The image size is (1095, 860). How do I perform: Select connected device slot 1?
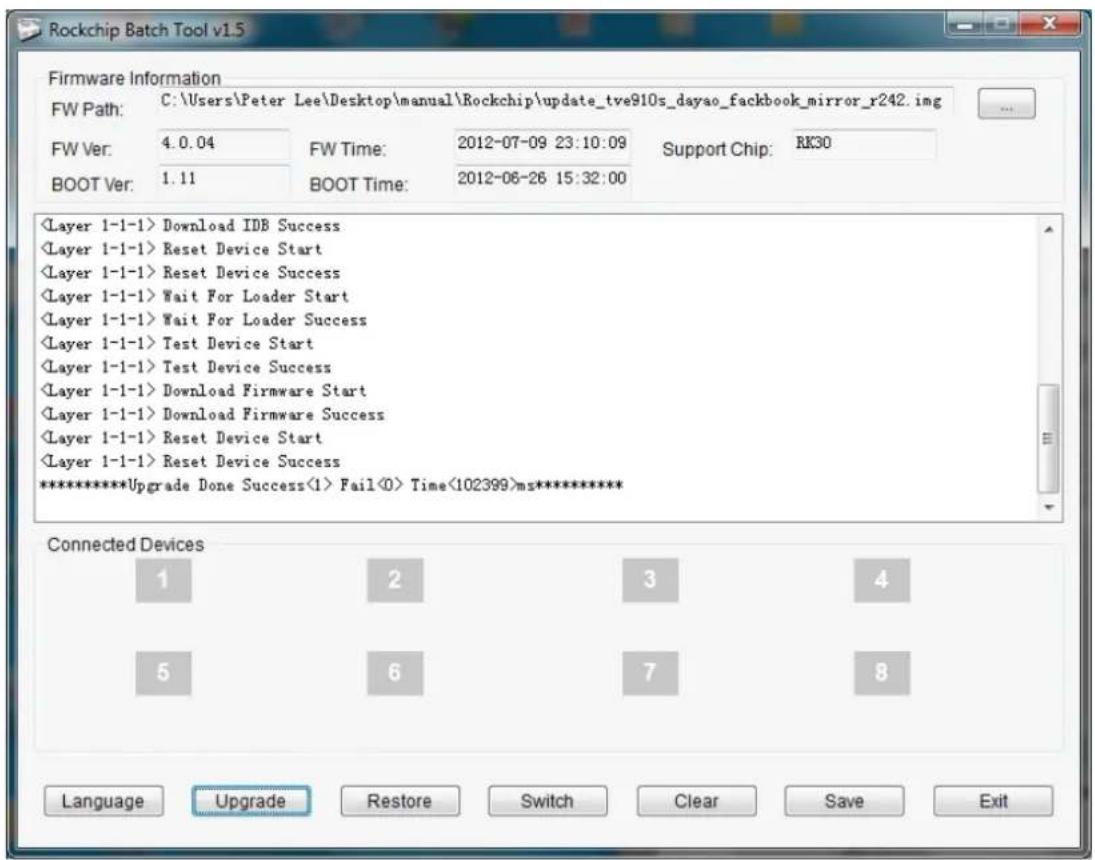163,579
